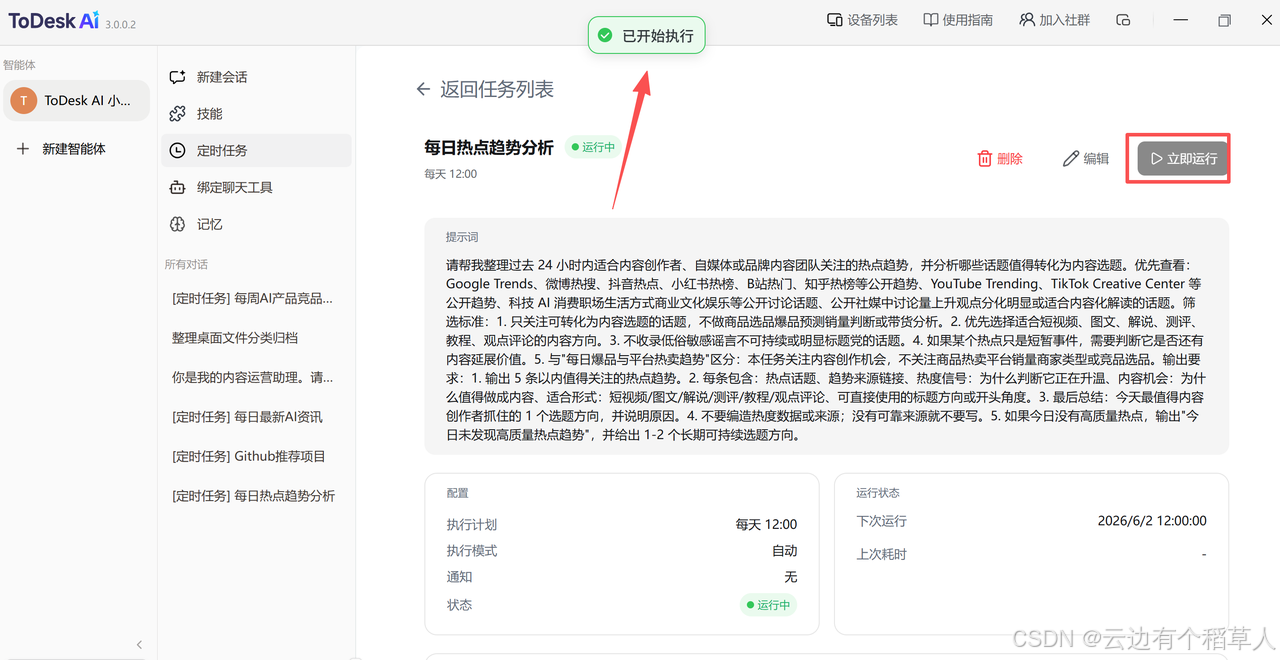Click 执行模式 value 自动

click(785, 551)
